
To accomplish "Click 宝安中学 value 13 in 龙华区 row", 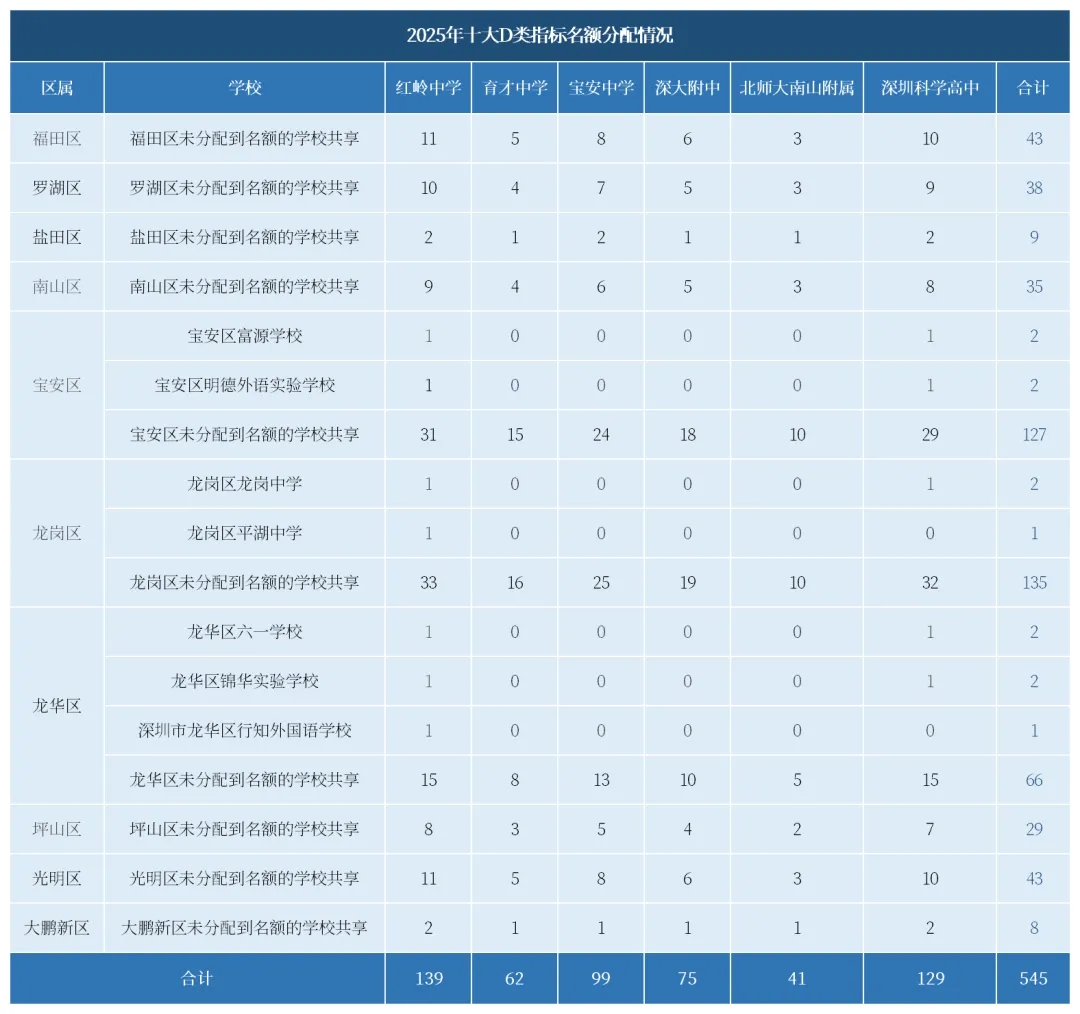I will pyautogui.click(x=601, y=780).
